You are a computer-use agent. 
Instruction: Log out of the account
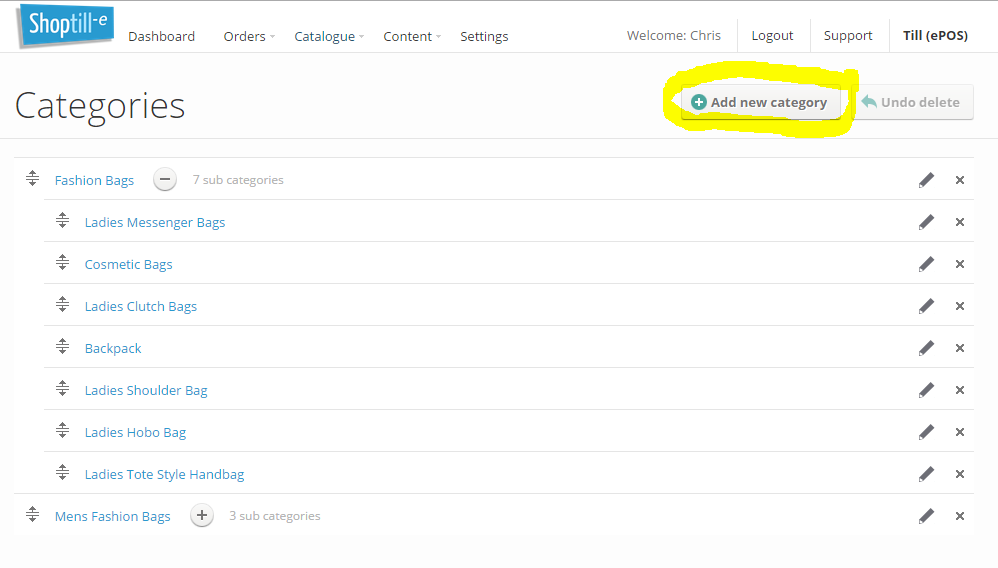[x=772, y=36]
